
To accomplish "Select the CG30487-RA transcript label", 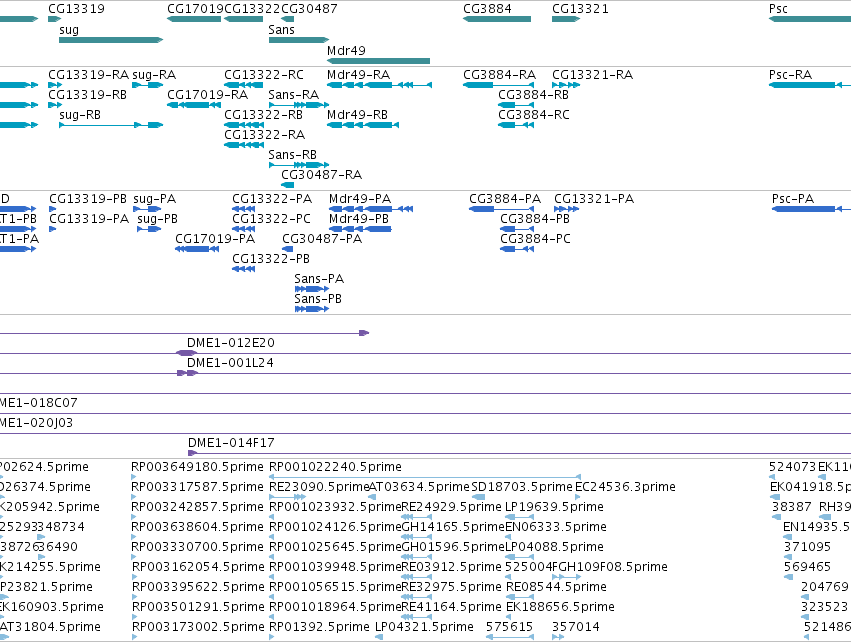I will 321,175.
